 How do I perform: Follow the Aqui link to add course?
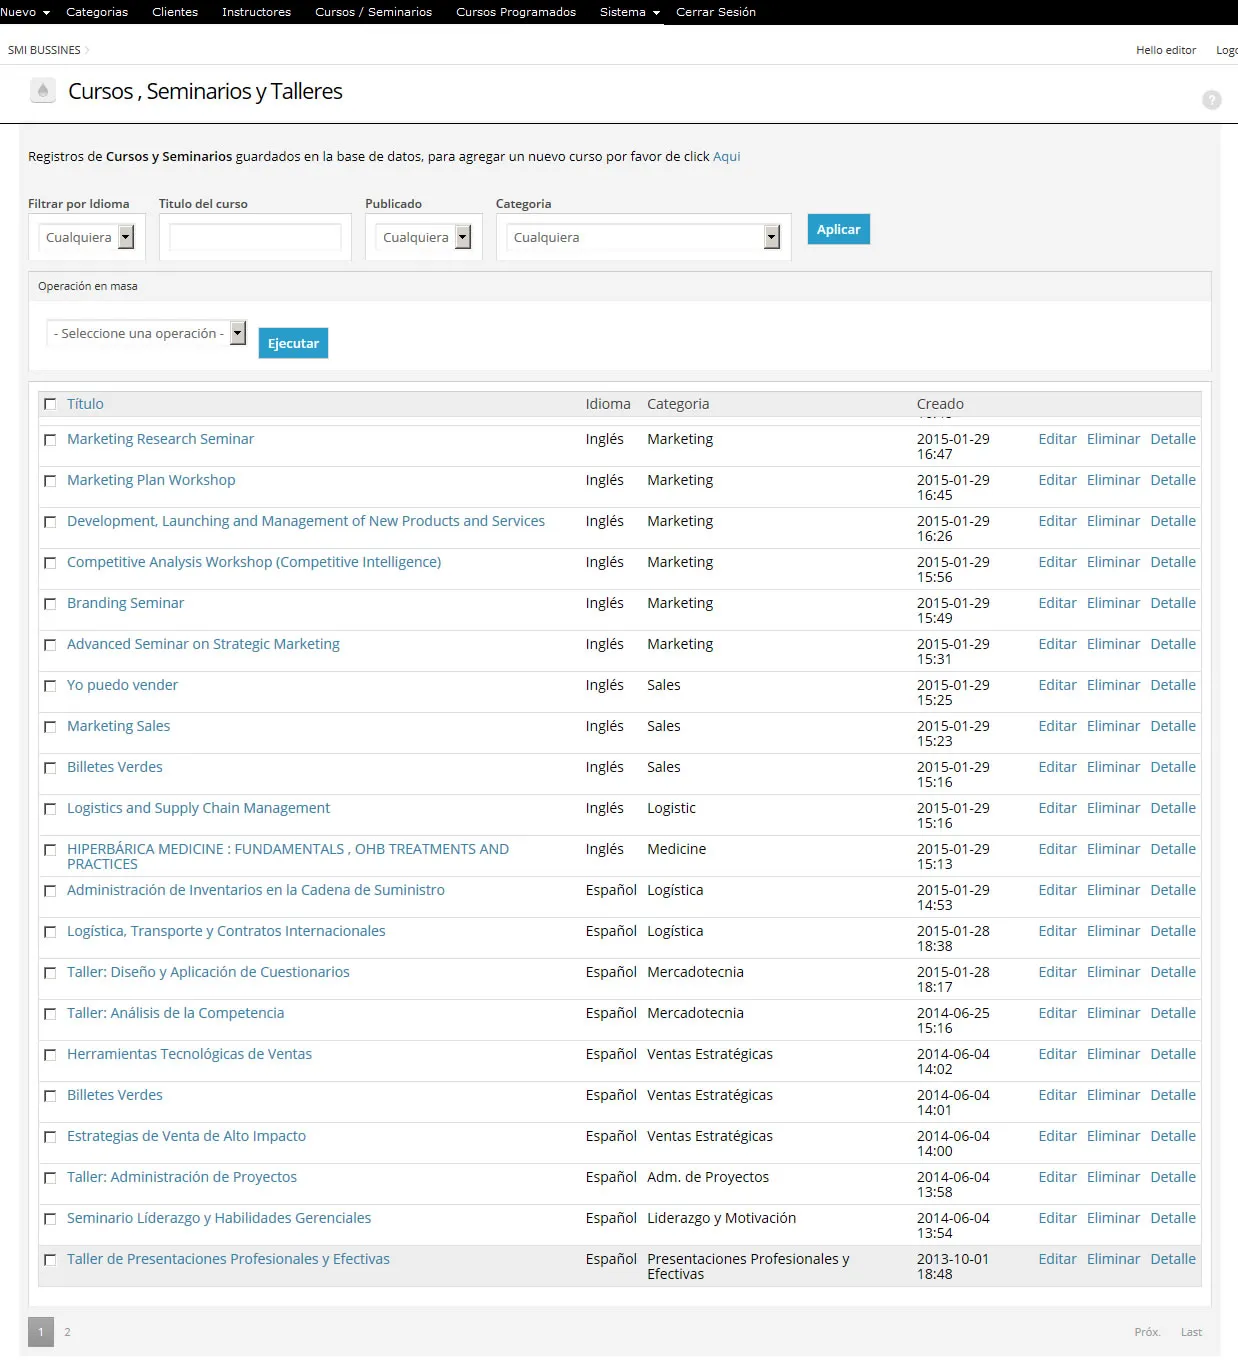click(726, 156)
